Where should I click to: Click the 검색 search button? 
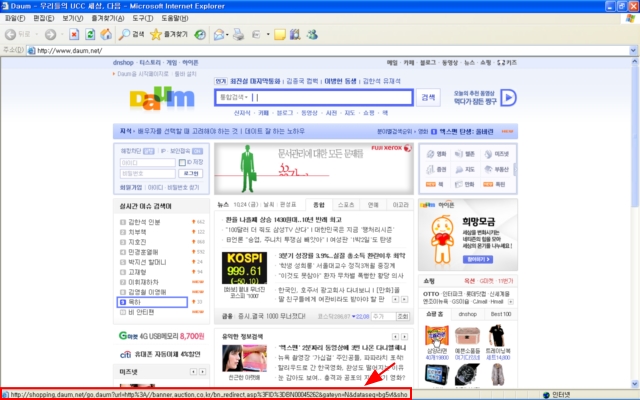coord(428,98)
